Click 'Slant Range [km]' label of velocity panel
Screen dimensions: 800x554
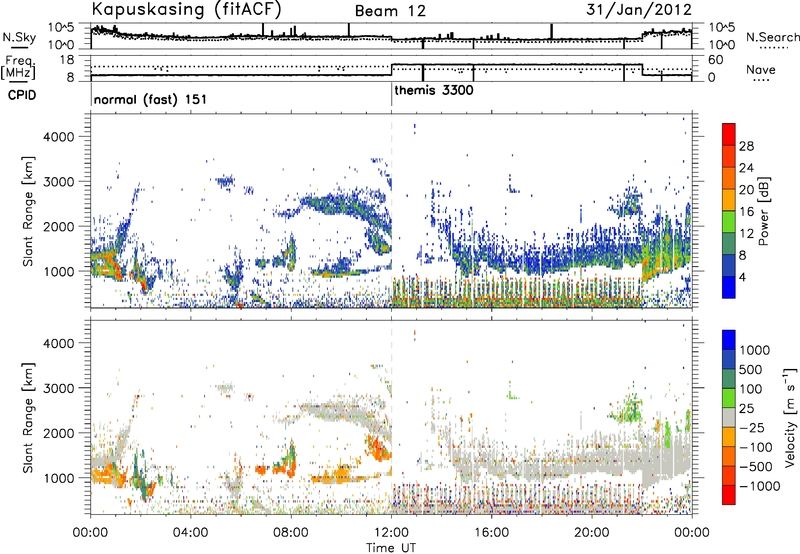pyautogui.click(x=29, y=418)
